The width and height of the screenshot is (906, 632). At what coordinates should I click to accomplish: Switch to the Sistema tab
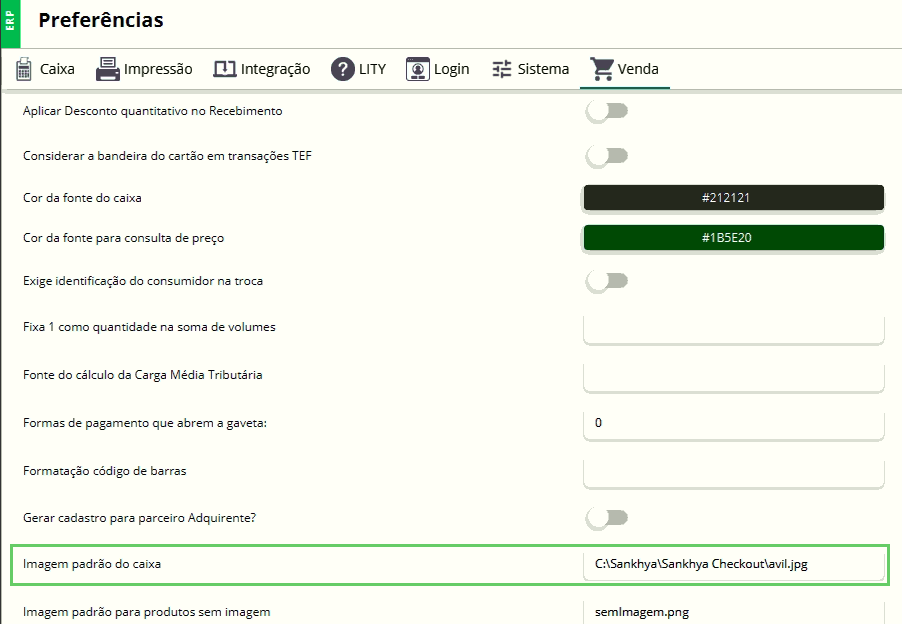(x=530, y=69)
